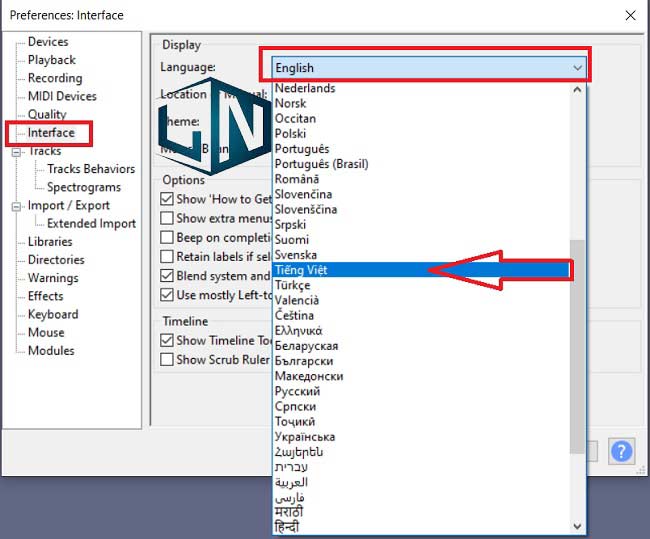This screenshot has height=539, width=650.
Task: Collapse the Import / Export tree node
Action: pos(17,206)
